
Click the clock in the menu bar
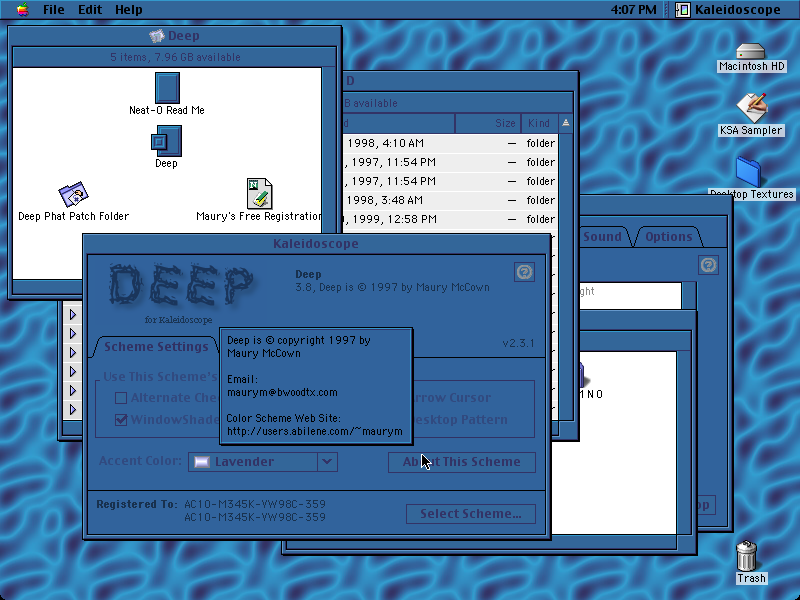click(633, 9)
